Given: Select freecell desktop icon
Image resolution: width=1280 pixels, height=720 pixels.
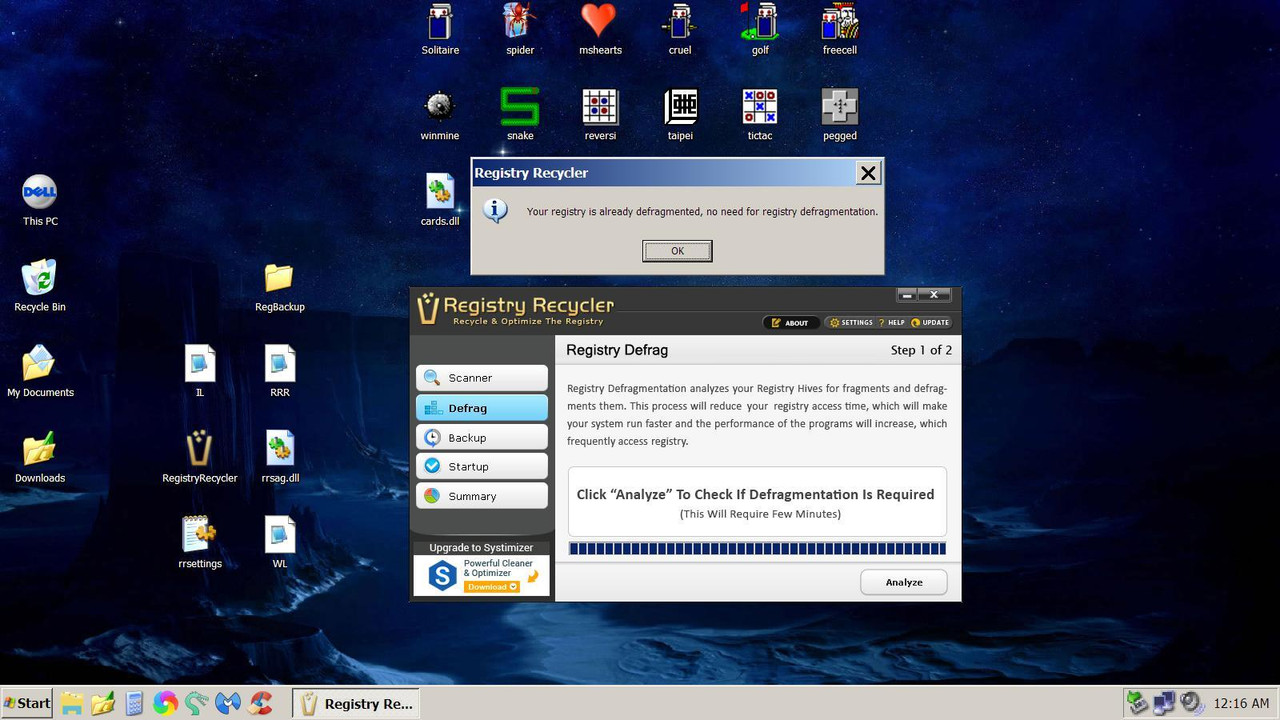Looking at the screenshot, I should tap(840, 29).
